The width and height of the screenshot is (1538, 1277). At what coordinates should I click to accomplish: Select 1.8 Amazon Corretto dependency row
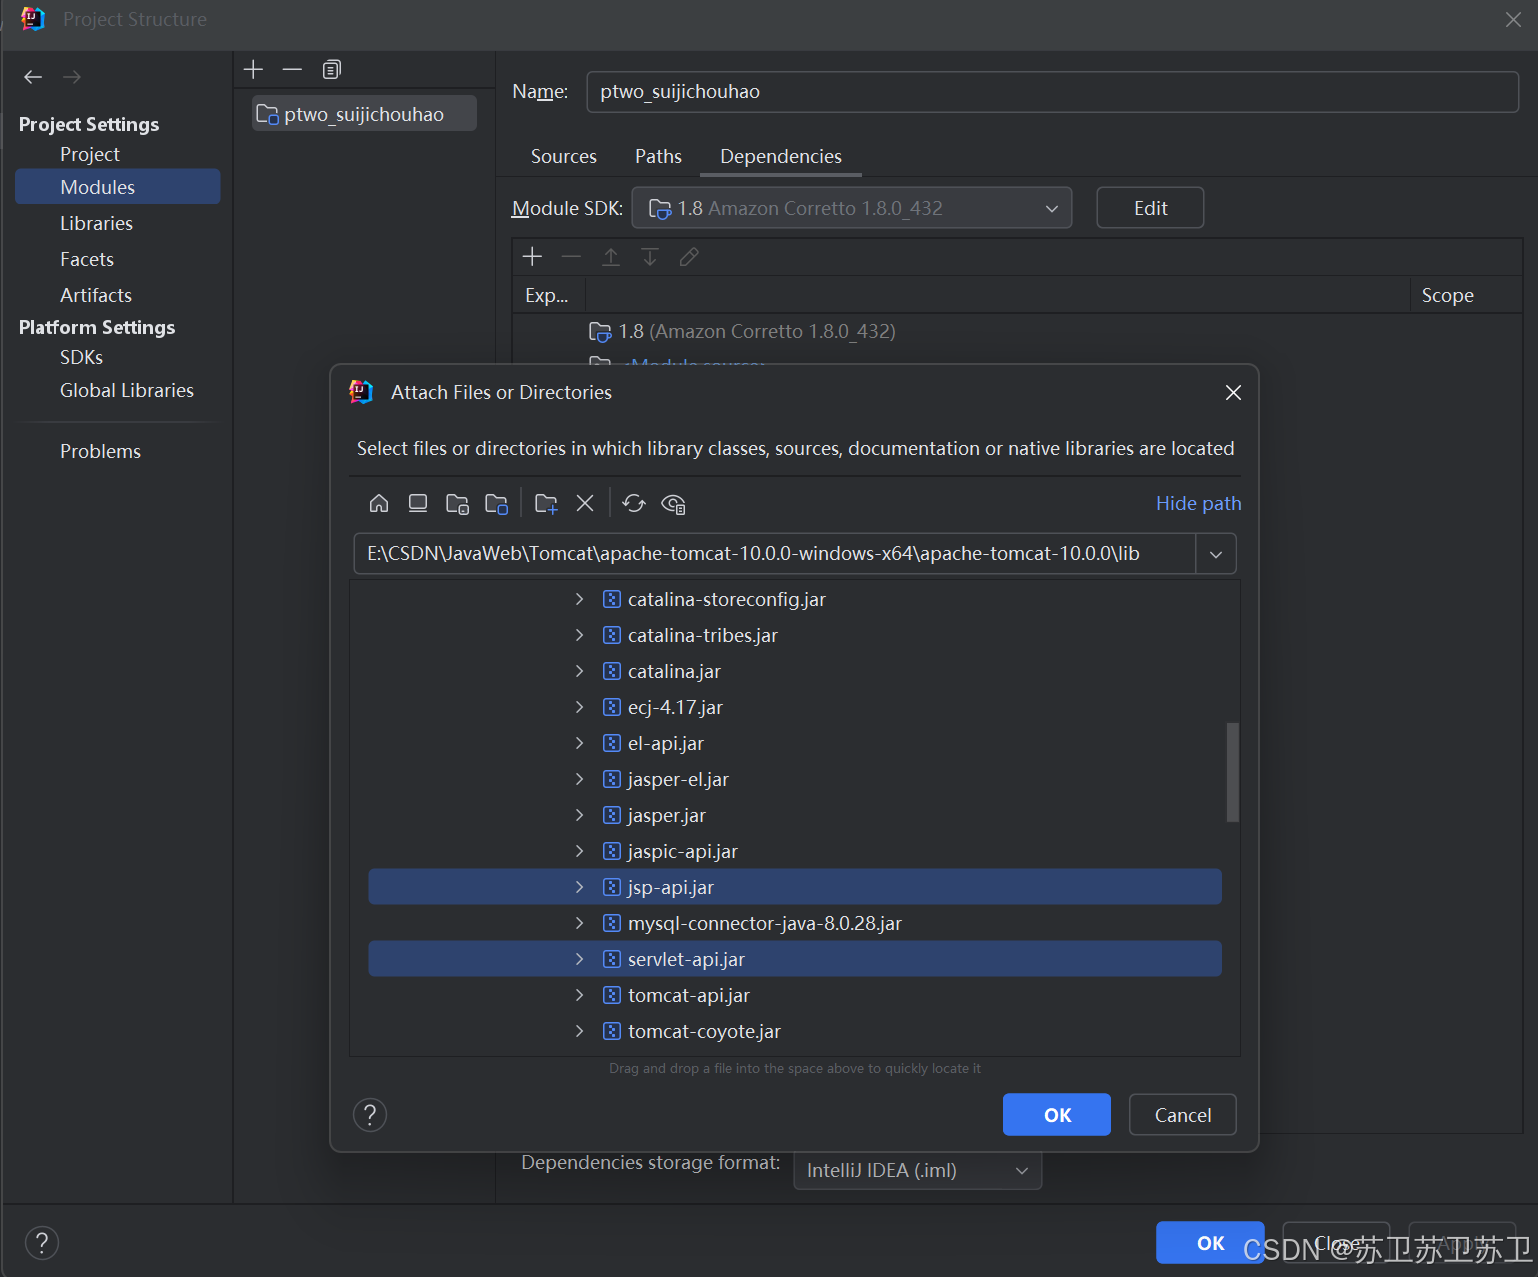pos(1017,331)
